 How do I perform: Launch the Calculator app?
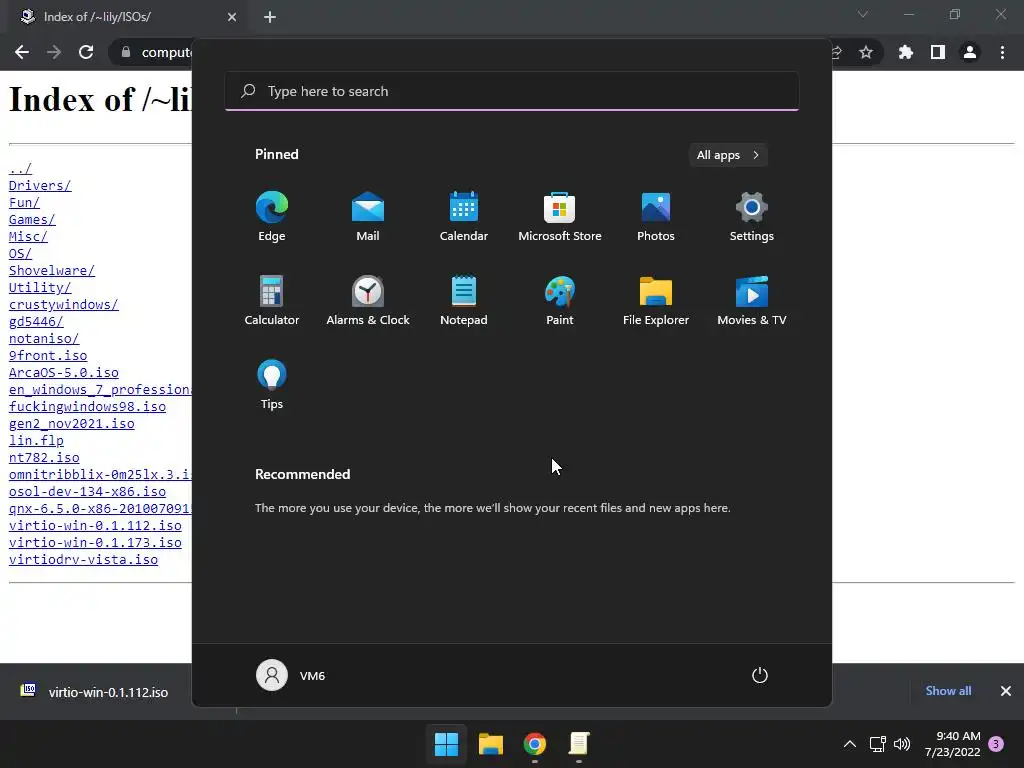click(272, 300)
